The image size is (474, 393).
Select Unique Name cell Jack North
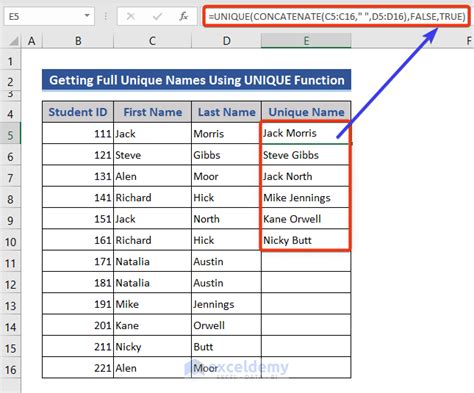click(x=306, y=176)
